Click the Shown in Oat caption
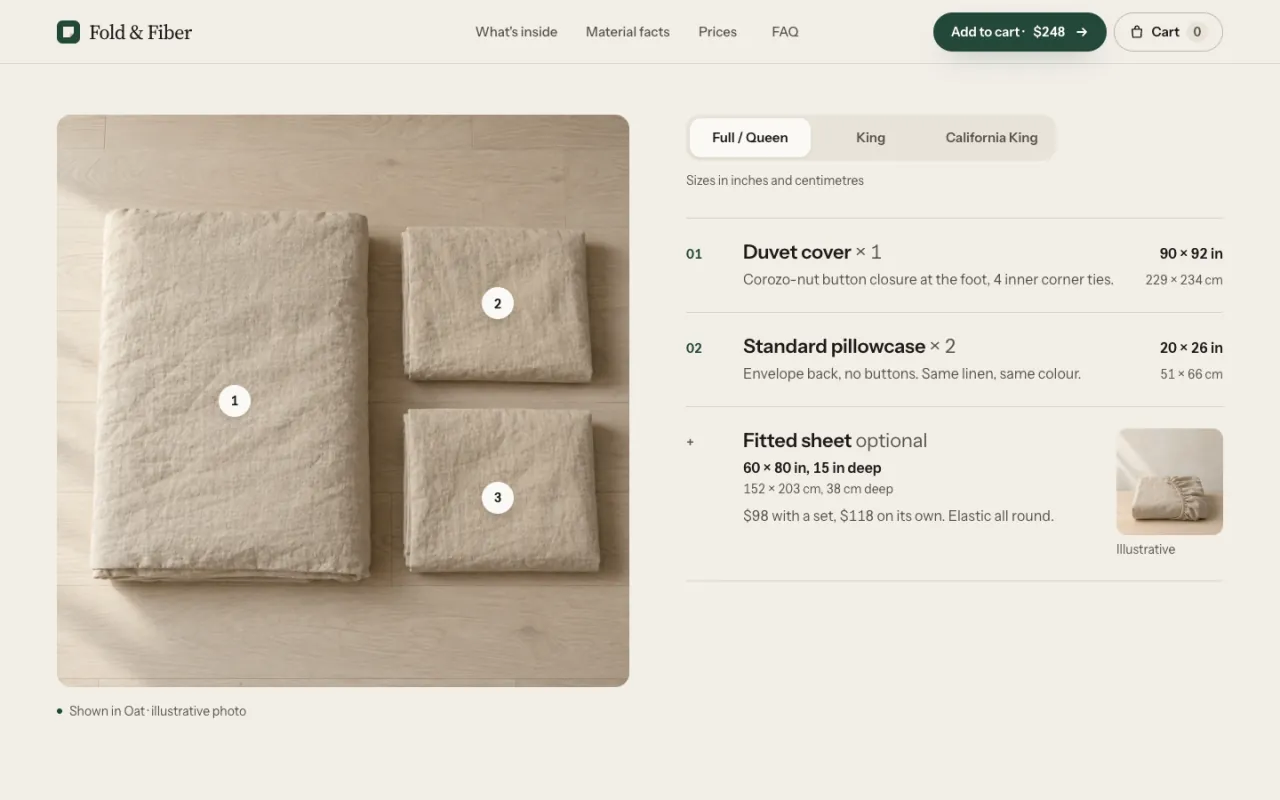This screenshot has width=1280, height=800. click(x=157, y=711)
